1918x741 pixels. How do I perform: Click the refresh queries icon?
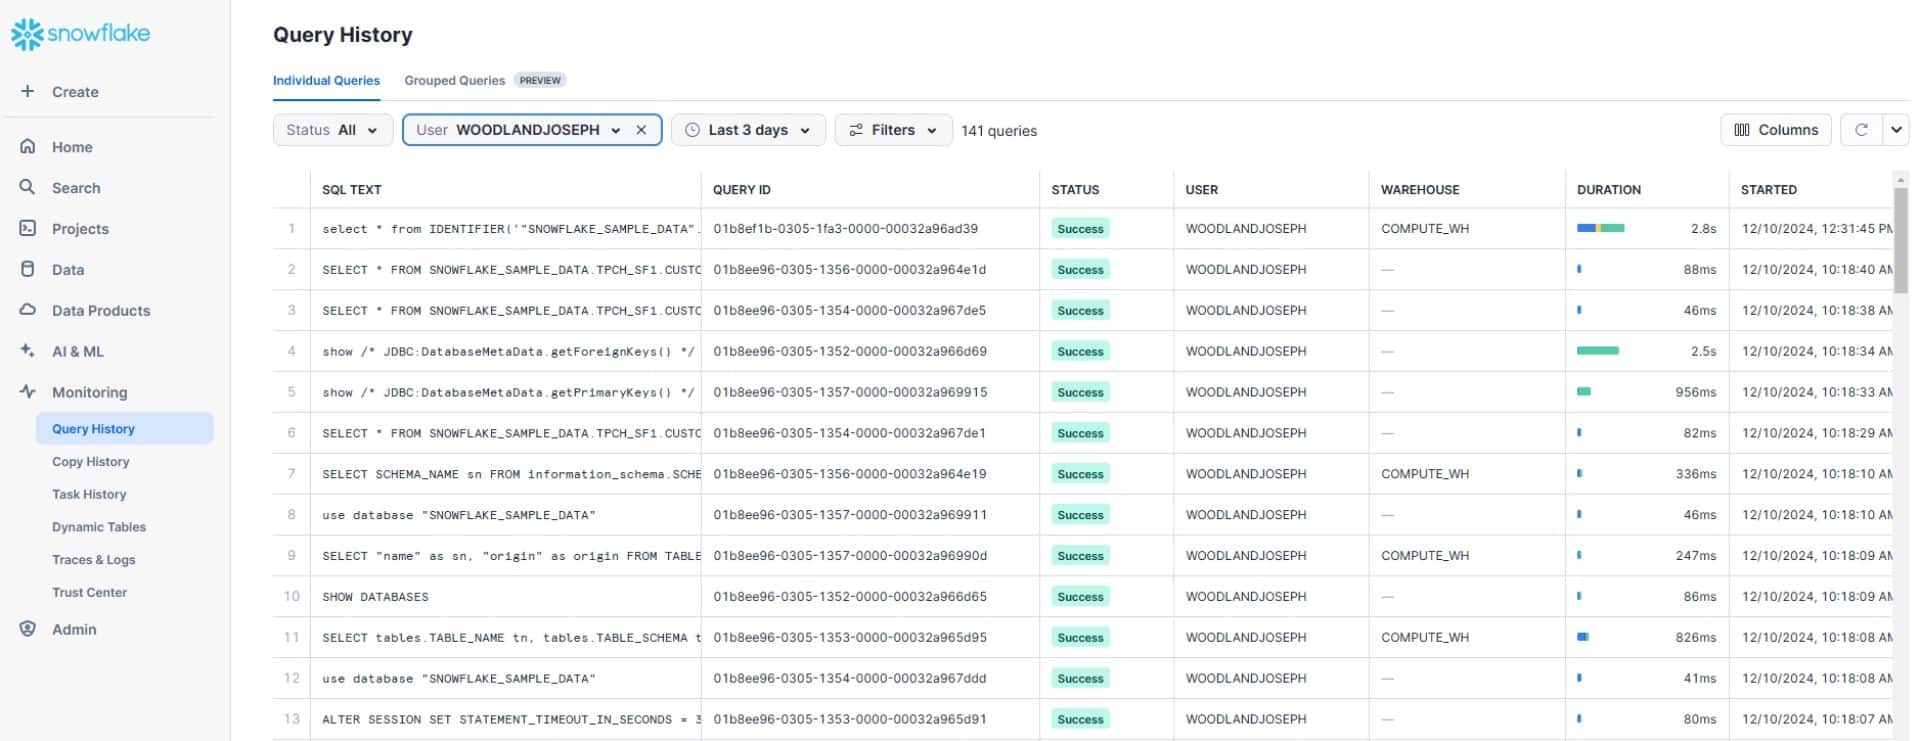point(1860,130)
